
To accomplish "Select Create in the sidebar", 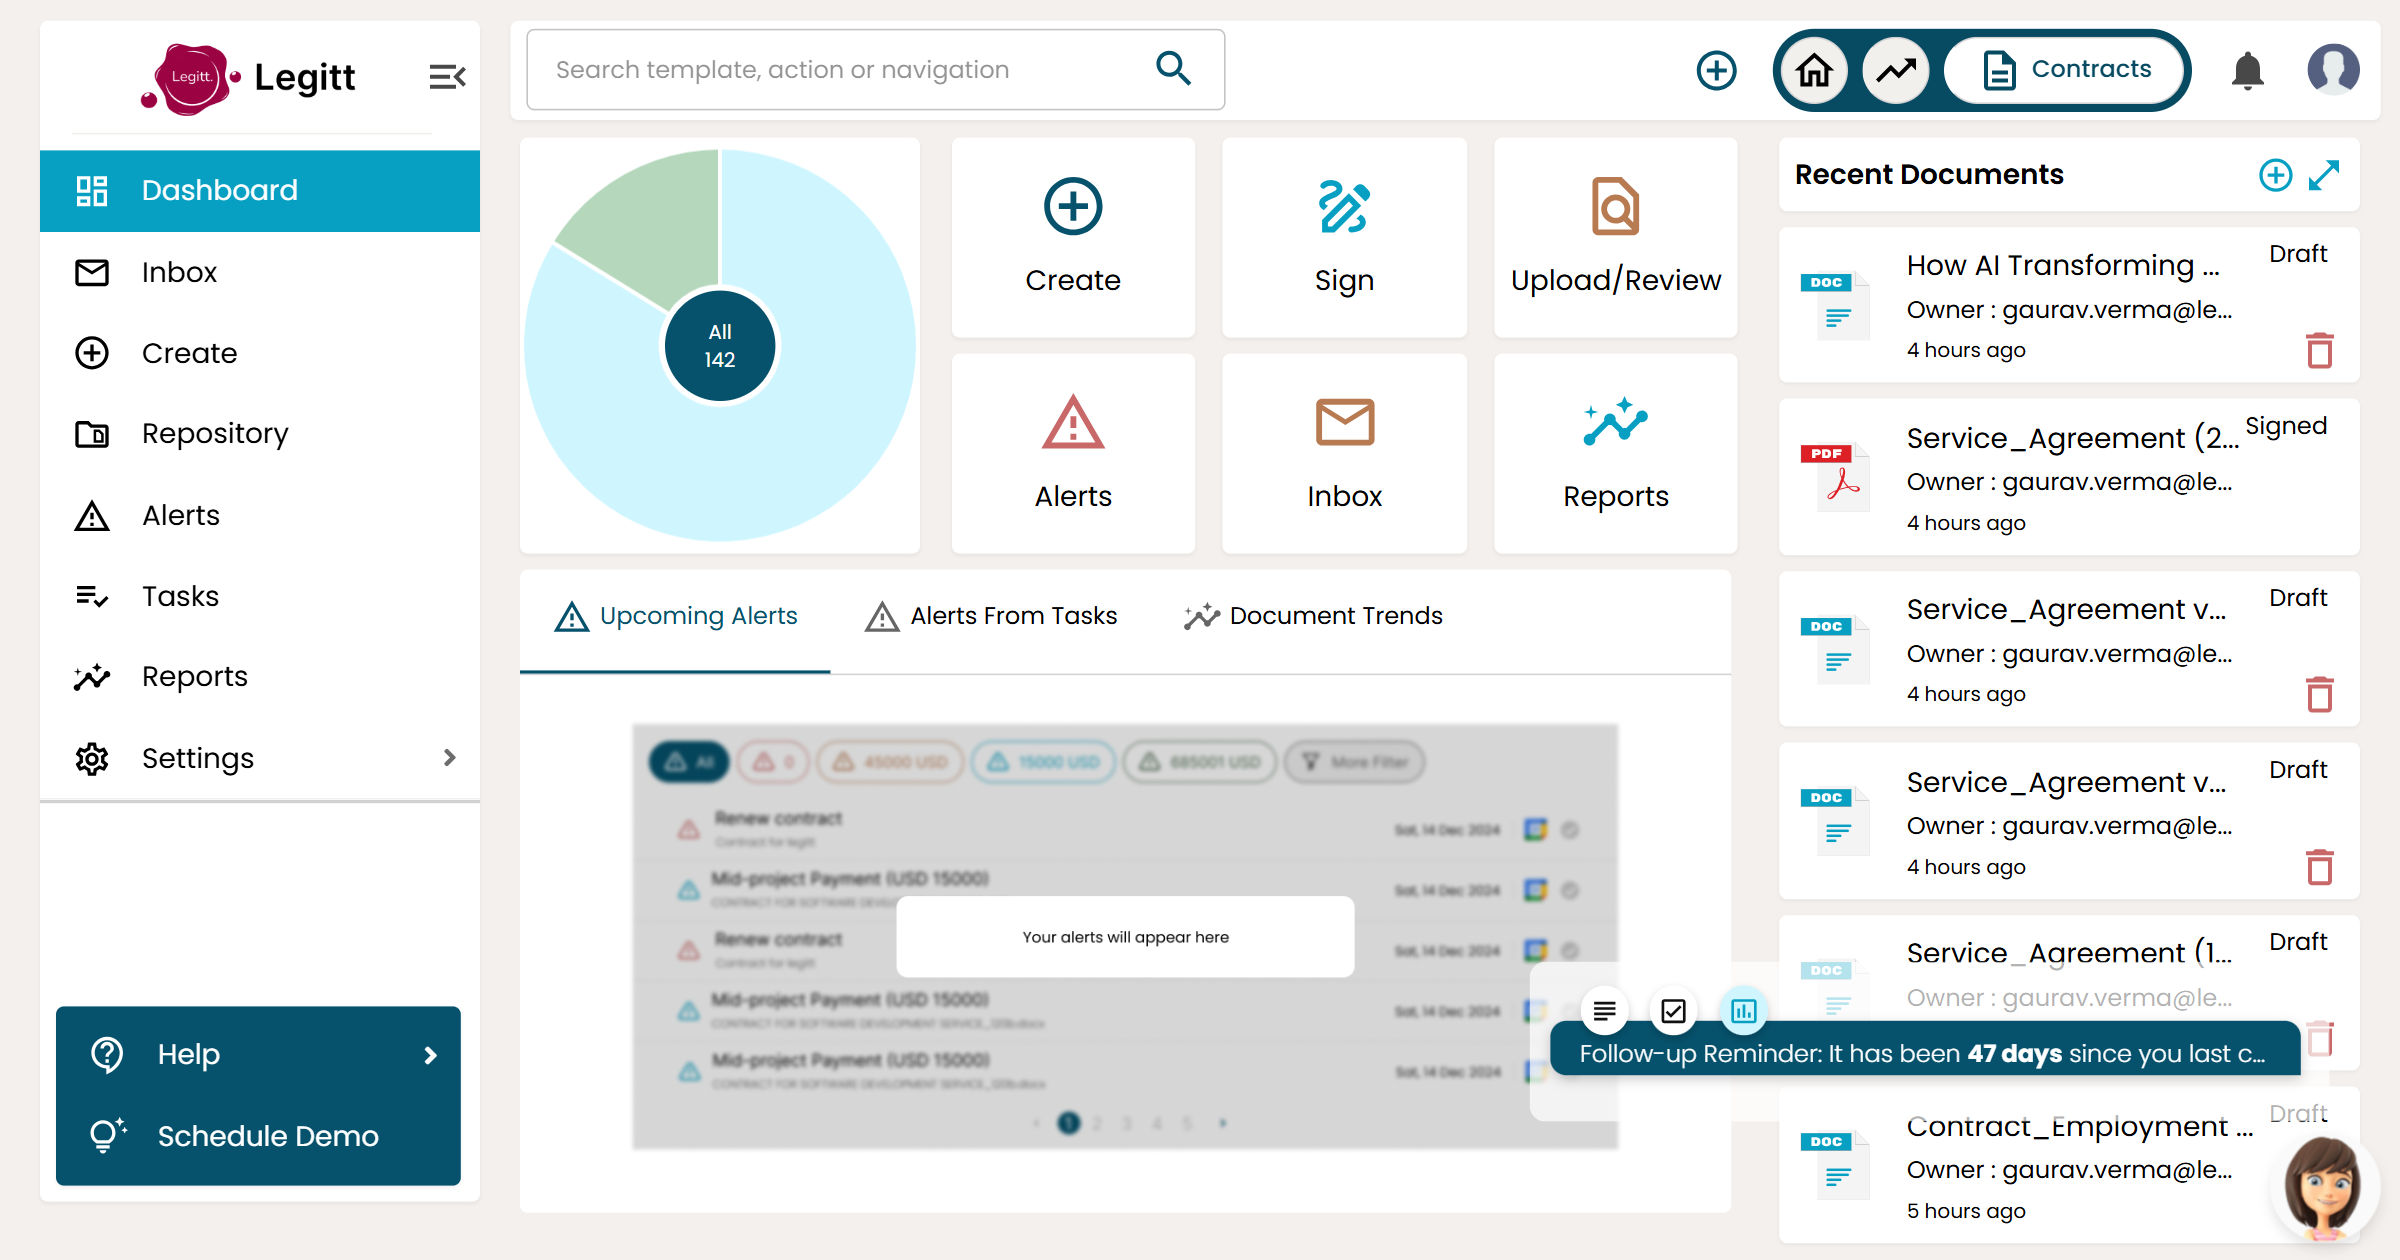I will point(260,353).
